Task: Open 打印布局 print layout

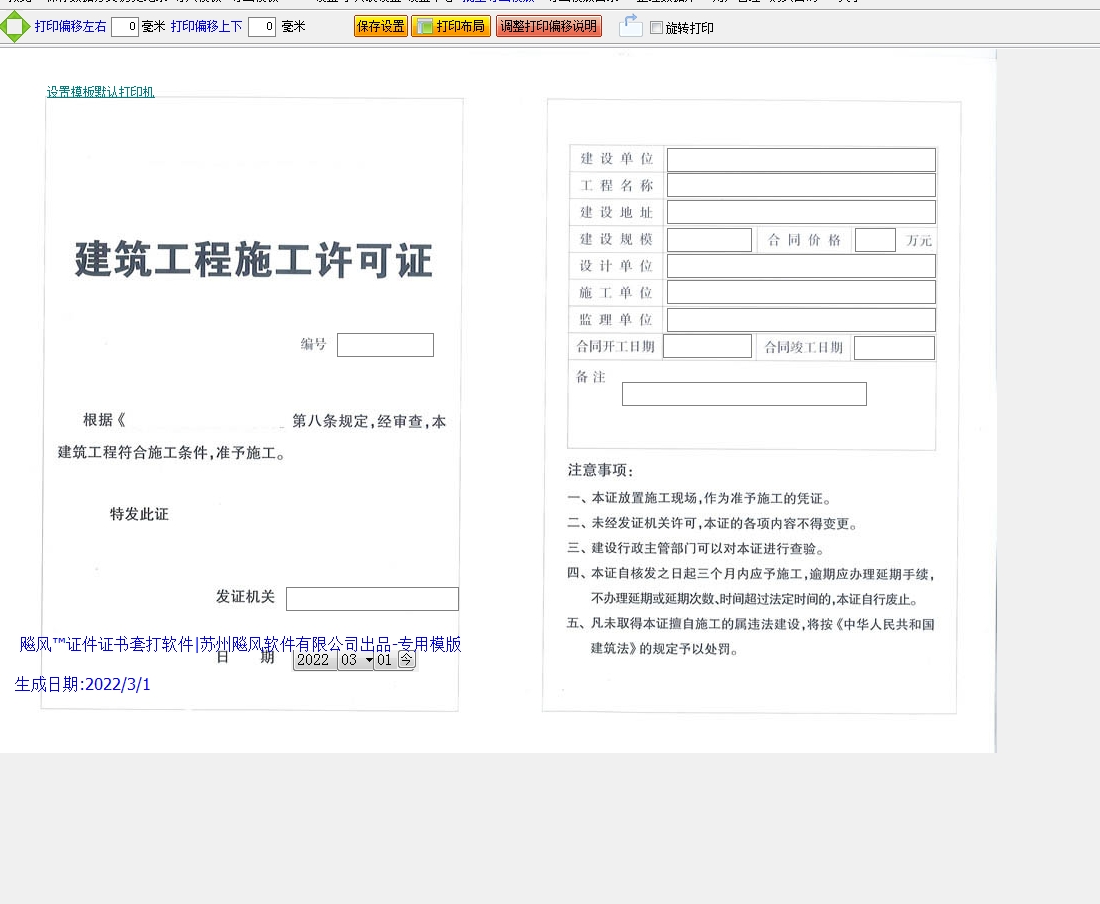Action: [450, 27]
